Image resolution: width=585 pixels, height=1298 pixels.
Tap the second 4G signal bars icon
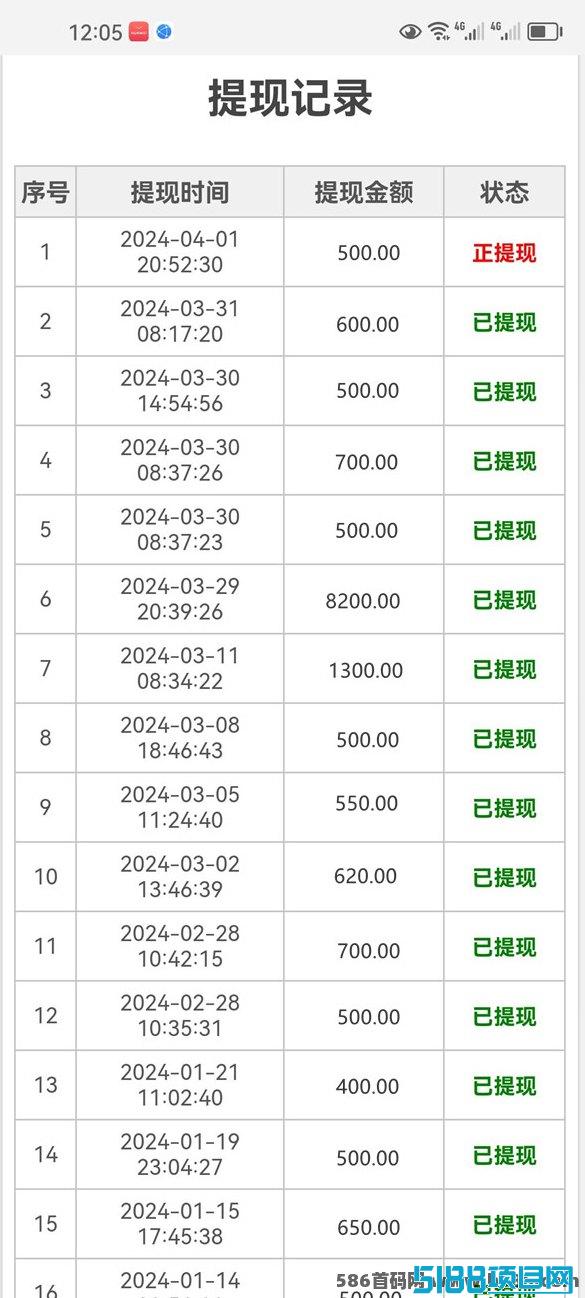pos(505,31)
